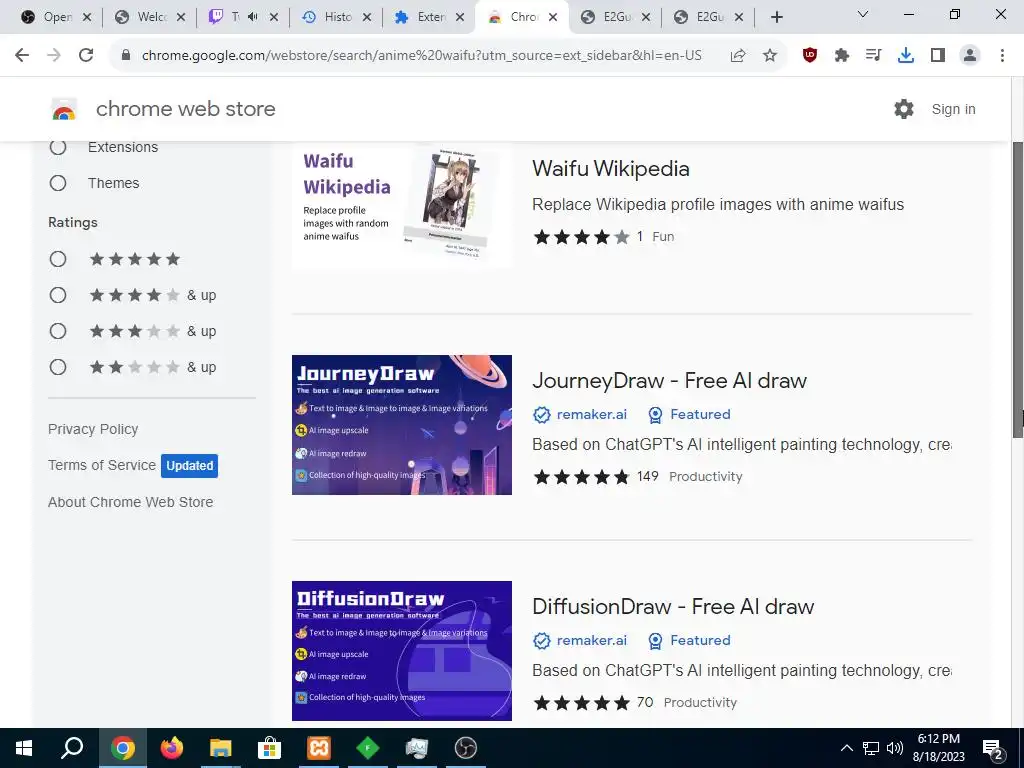Filter by four stars & up
Image resolution: width=1024 pixels, height=768 pixels.
[58, 295]
